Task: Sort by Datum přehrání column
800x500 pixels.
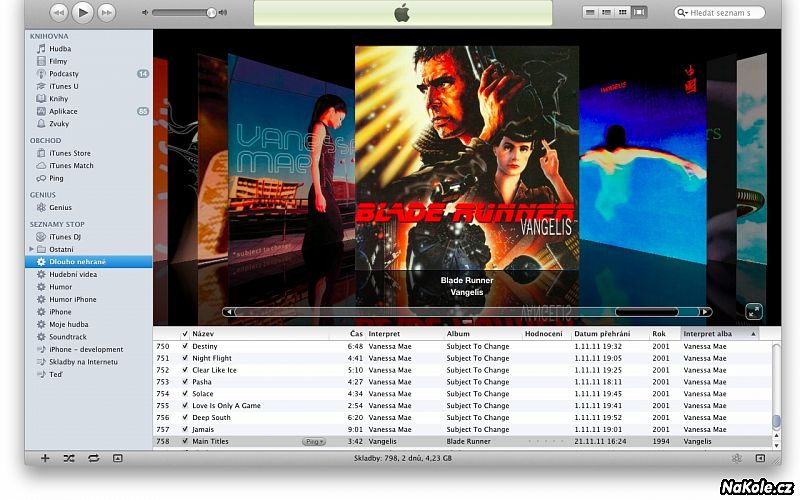Action: click(x=610, y=334)
